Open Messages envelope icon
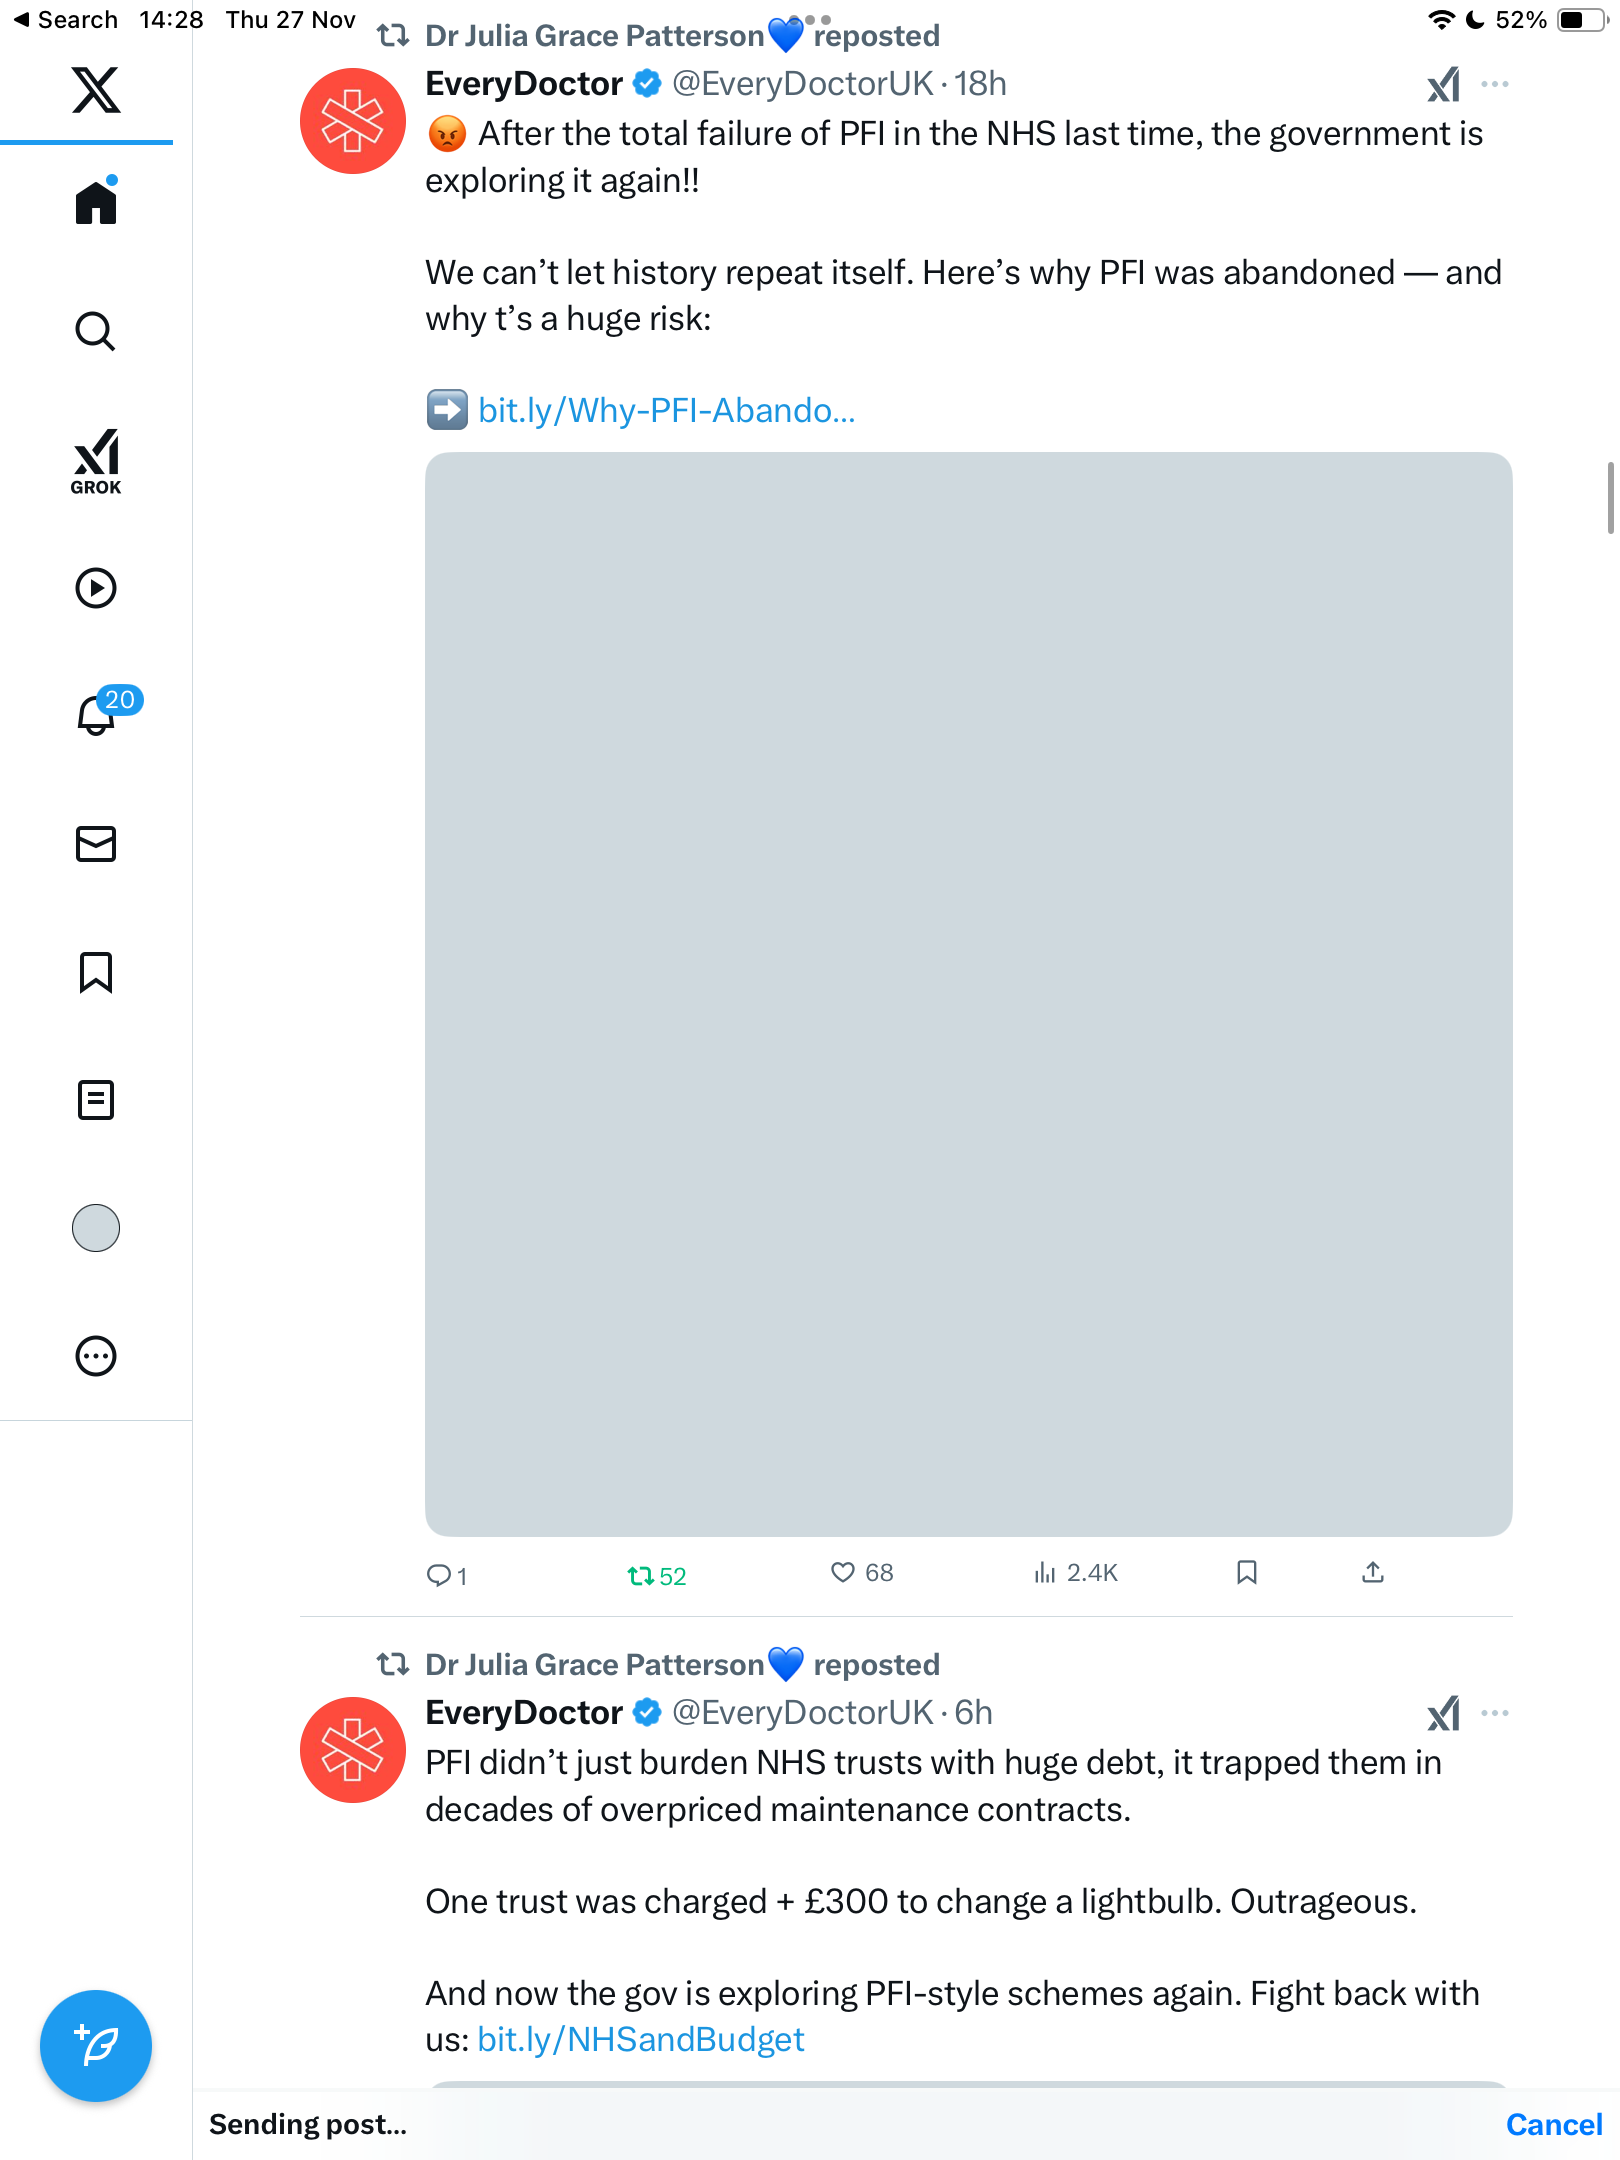 click(96, 844)
